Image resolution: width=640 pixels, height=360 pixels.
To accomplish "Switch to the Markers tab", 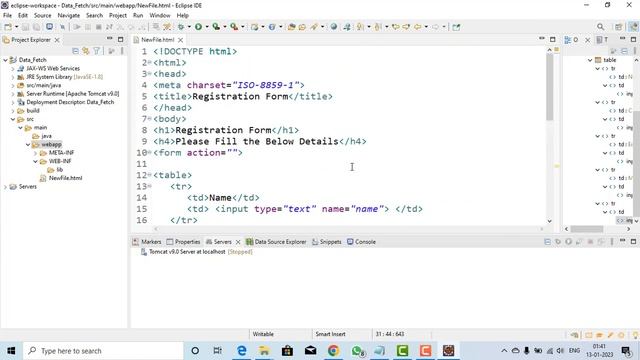I will point(147,242).
